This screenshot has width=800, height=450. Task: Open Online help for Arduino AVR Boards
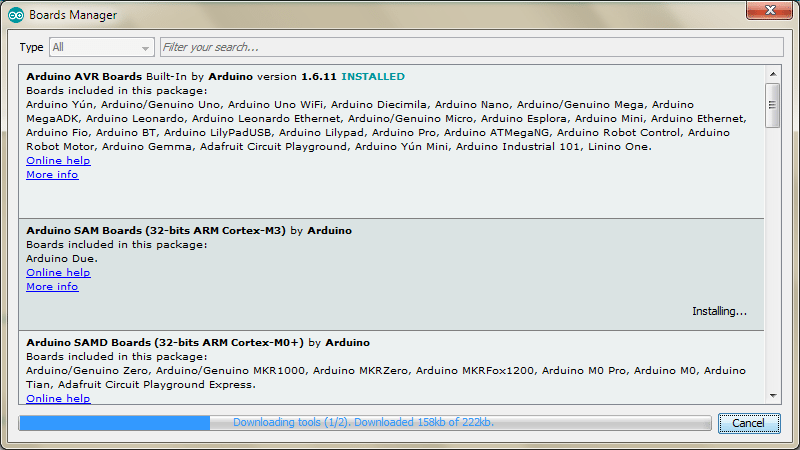[58, 161]
